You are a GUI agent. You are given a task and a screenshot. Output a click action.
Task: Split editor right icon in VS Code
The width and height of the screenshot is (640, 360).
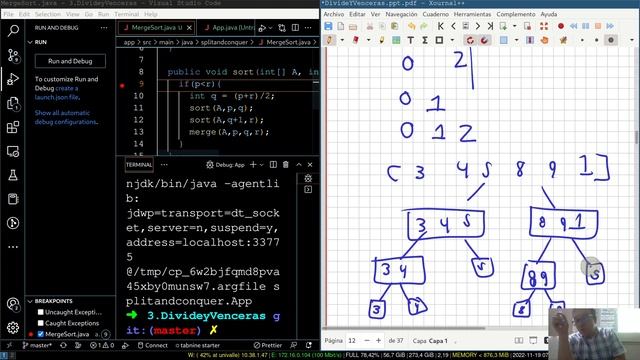(x=295, y=28)
